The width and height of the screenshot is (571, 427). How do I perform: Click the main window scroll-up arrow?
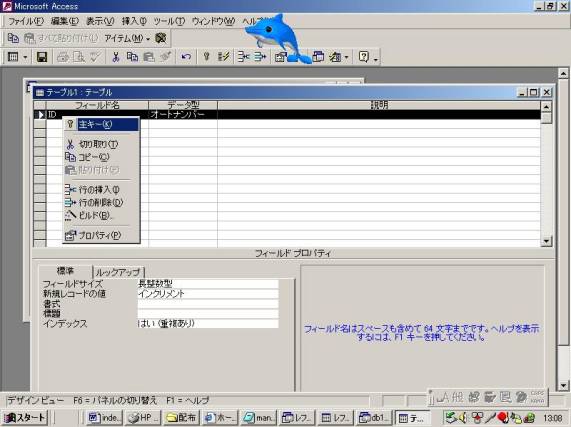point(563,74)
